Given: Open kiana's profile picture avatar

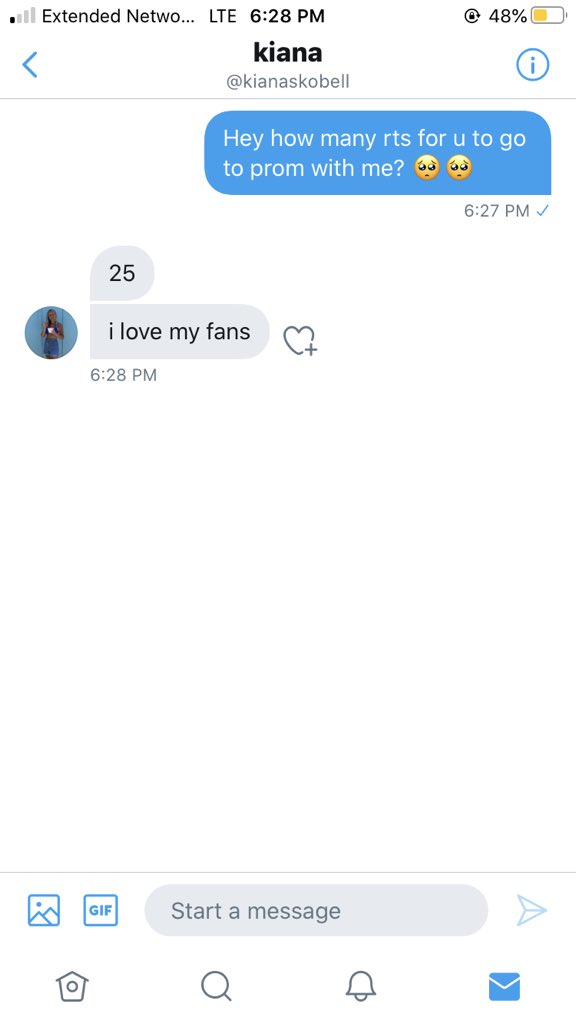Looking at the screenshot, I should 51,332.
